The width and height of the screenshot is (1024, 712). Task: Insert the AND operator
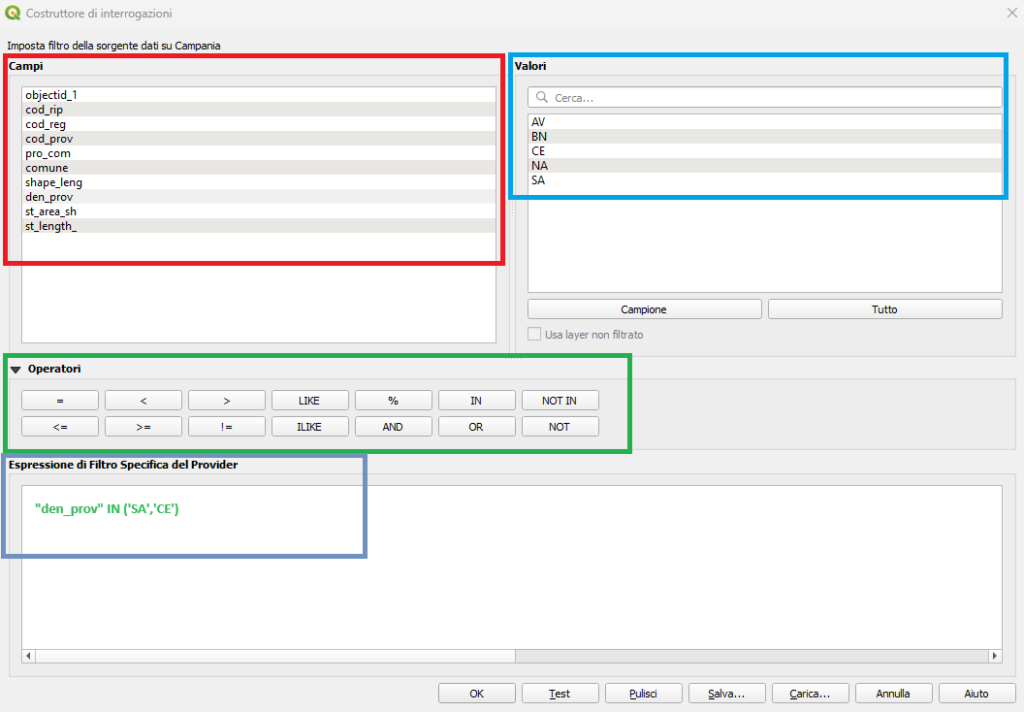point(393,427)
